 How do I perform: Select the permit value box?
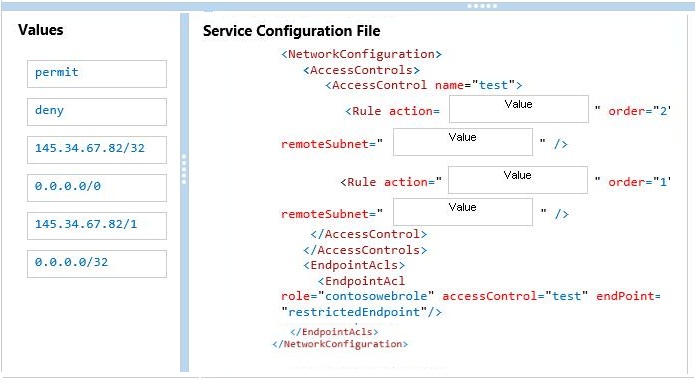[x=97, y=74]
